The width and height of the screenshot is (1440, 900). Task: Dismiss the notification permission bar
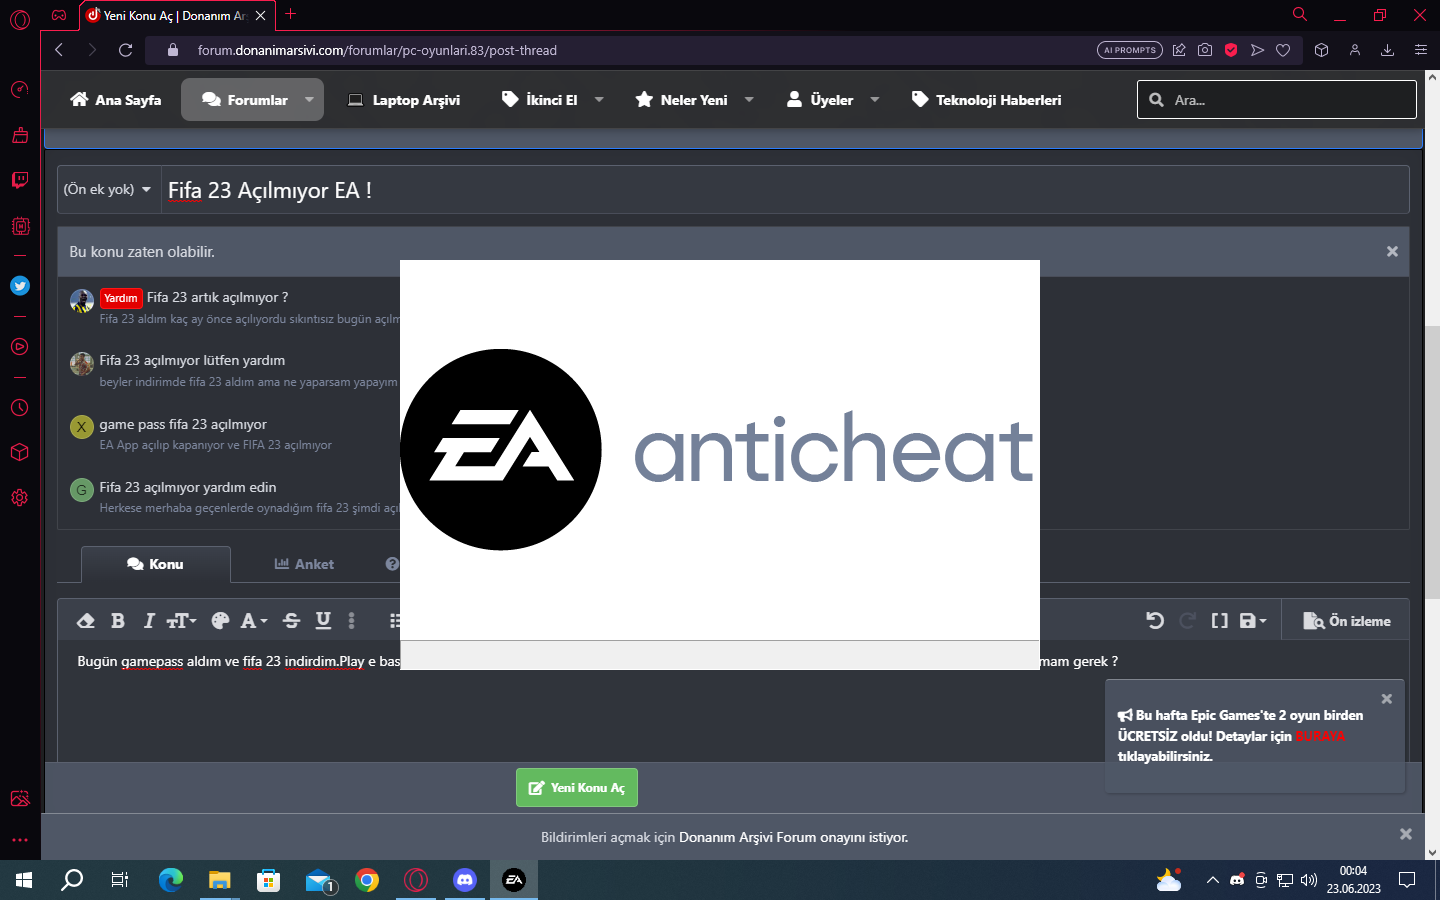pos(1406,834)
